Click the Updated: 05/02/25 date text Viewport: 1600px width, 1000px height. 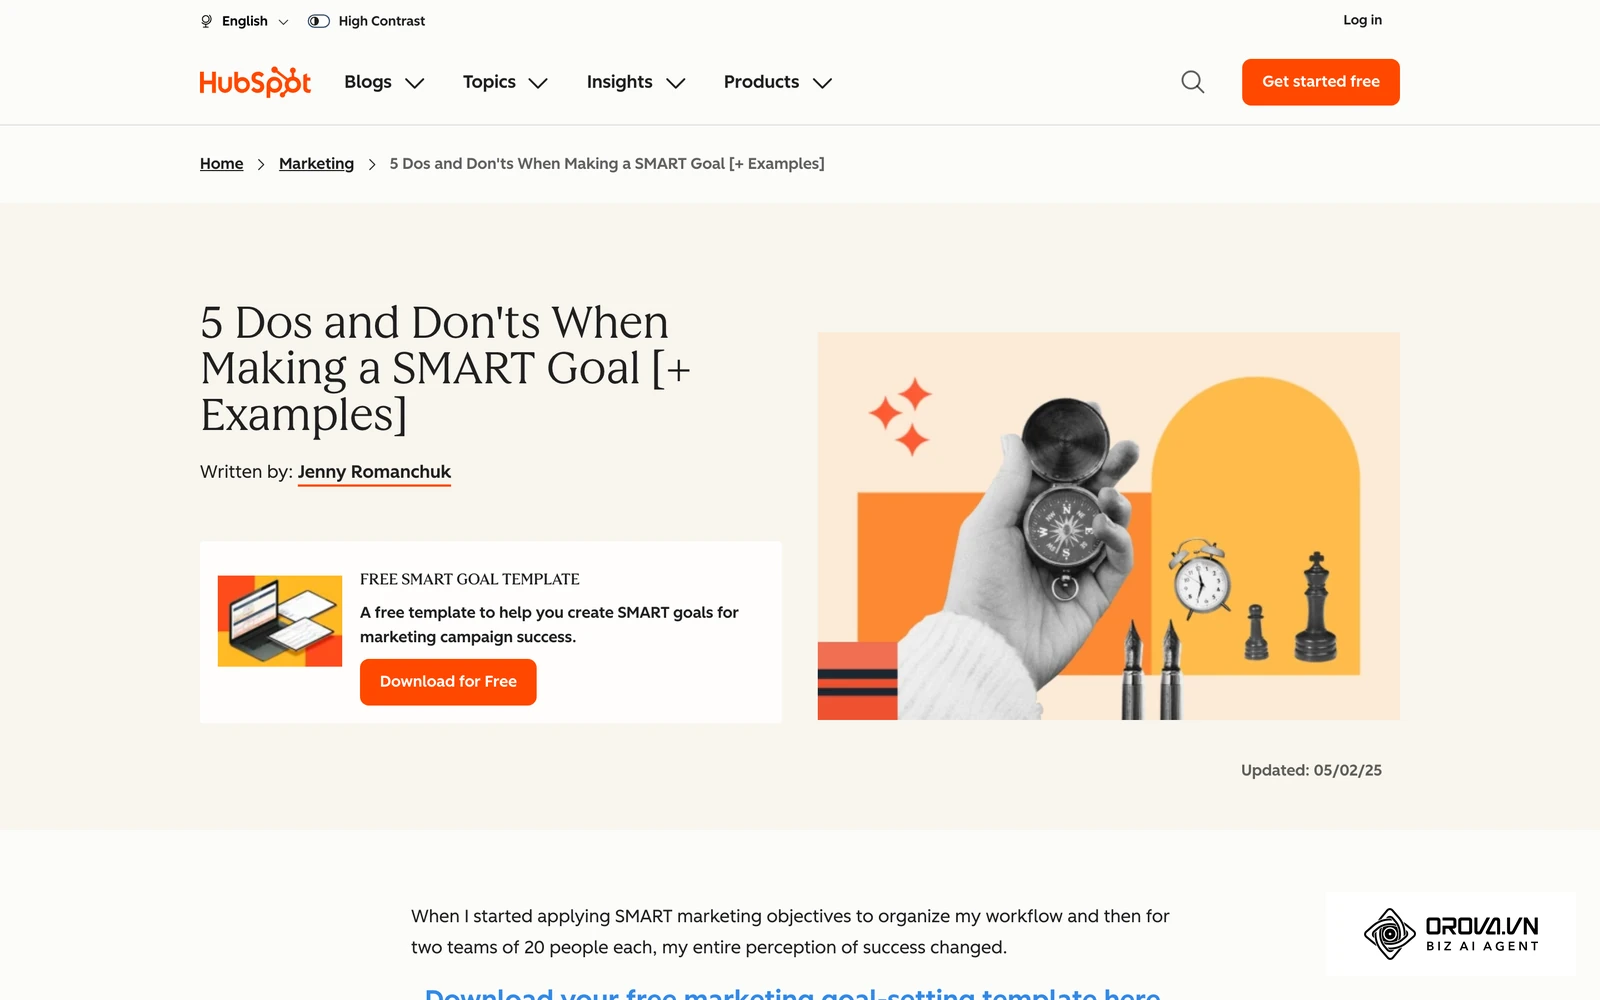coord(1311,770)
